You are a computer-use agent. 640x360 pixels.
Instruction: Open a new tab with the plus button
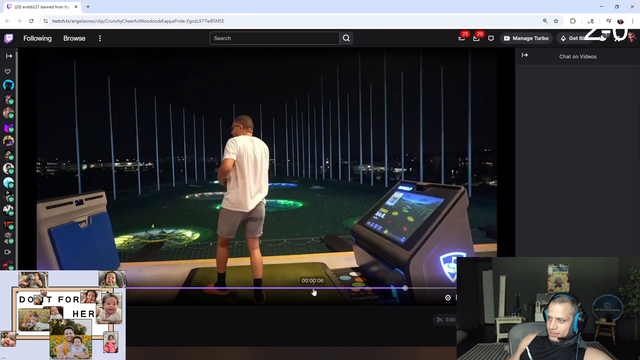(x=88, y=7)
